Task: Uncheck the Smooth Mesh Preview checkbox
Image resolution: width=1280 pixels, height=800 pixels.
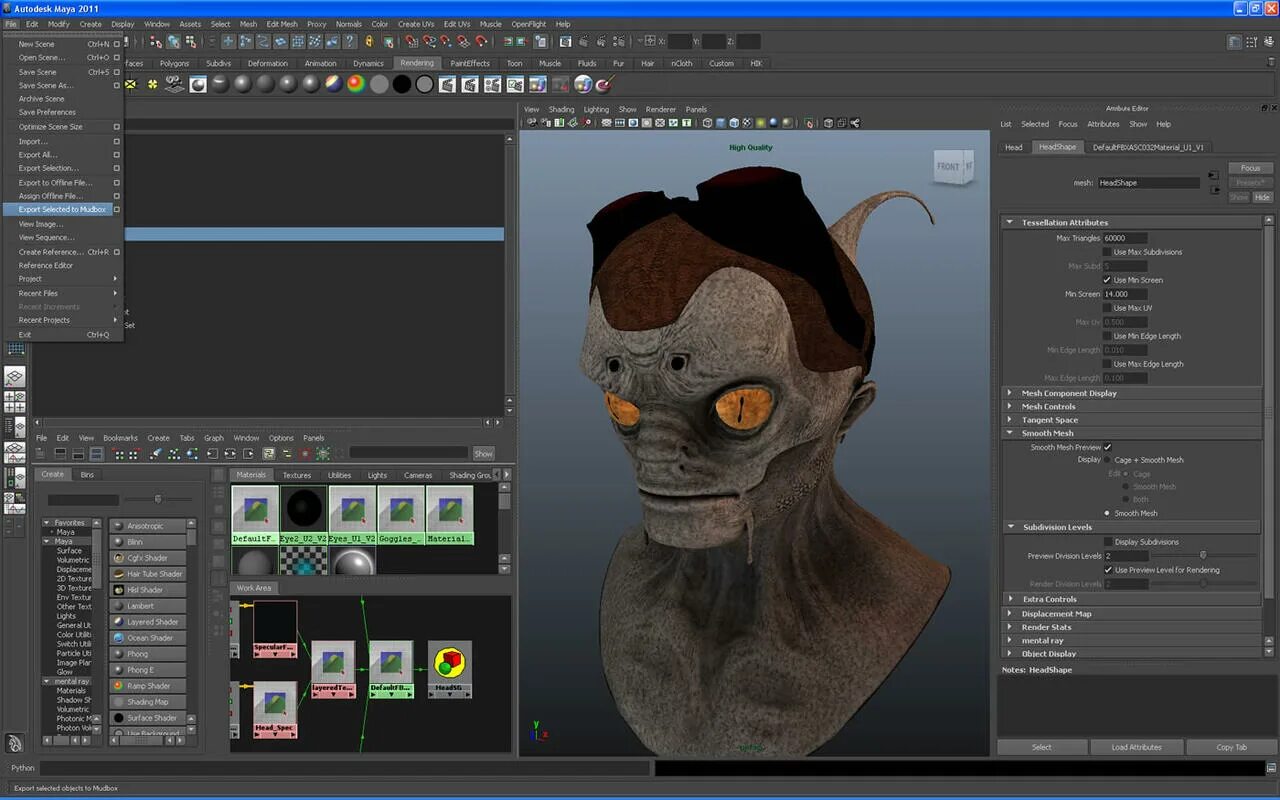Action: point(1107,447)
